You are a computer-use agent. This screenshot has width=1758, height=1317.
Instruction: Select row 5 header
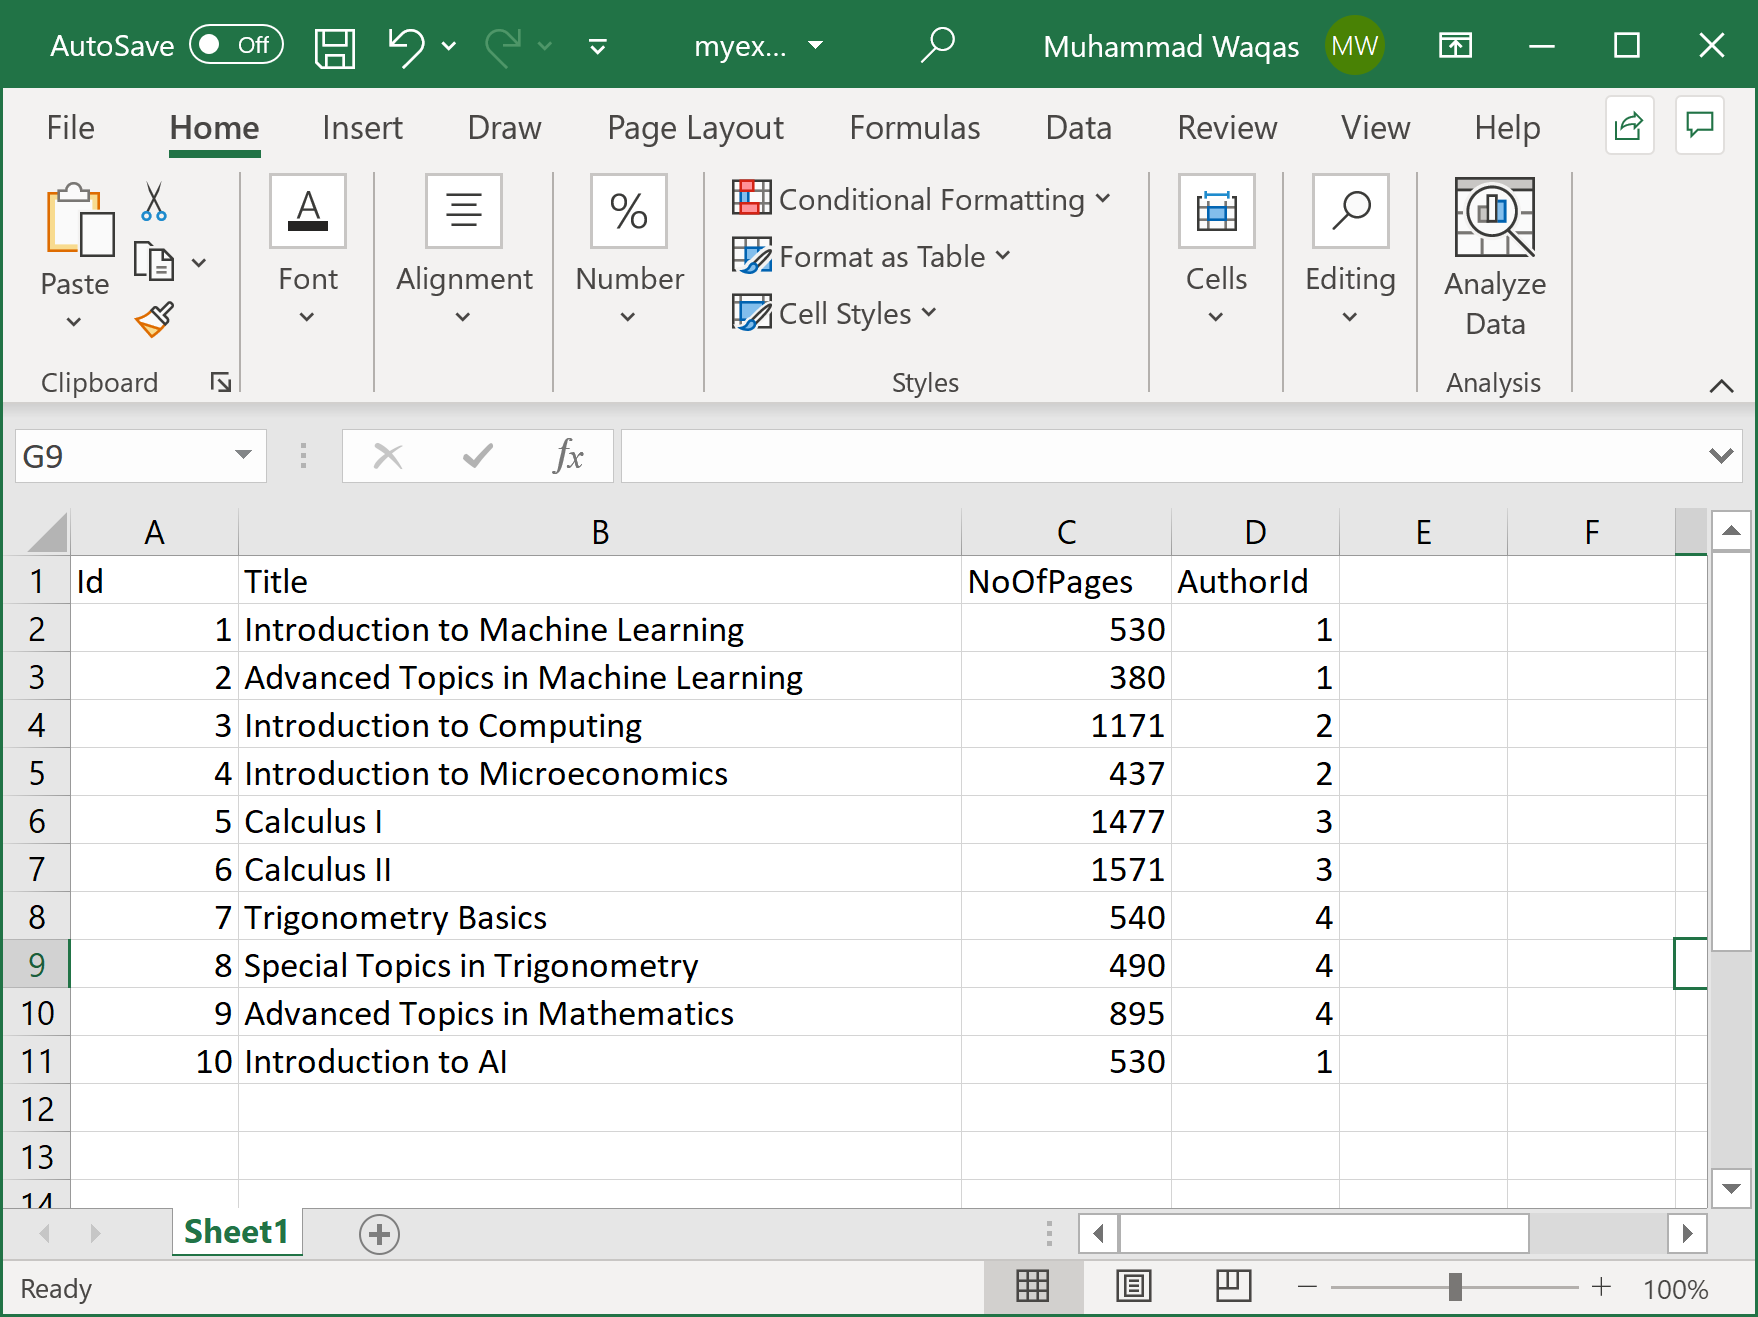[x=36, y=773]
